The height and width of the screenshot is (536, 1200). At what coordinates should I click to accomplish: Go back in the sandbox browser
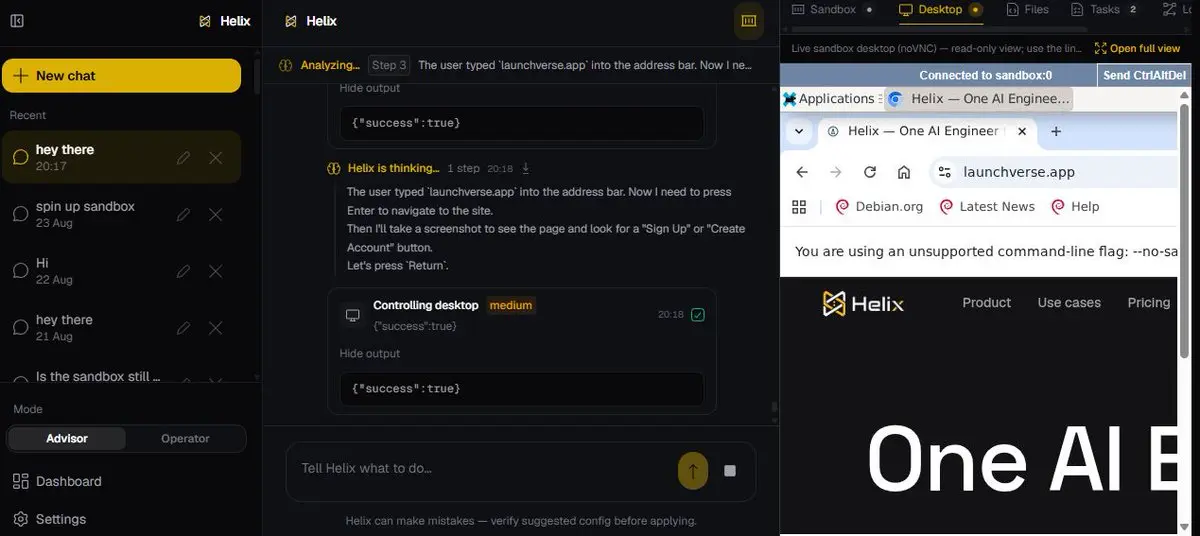(802, 172)
